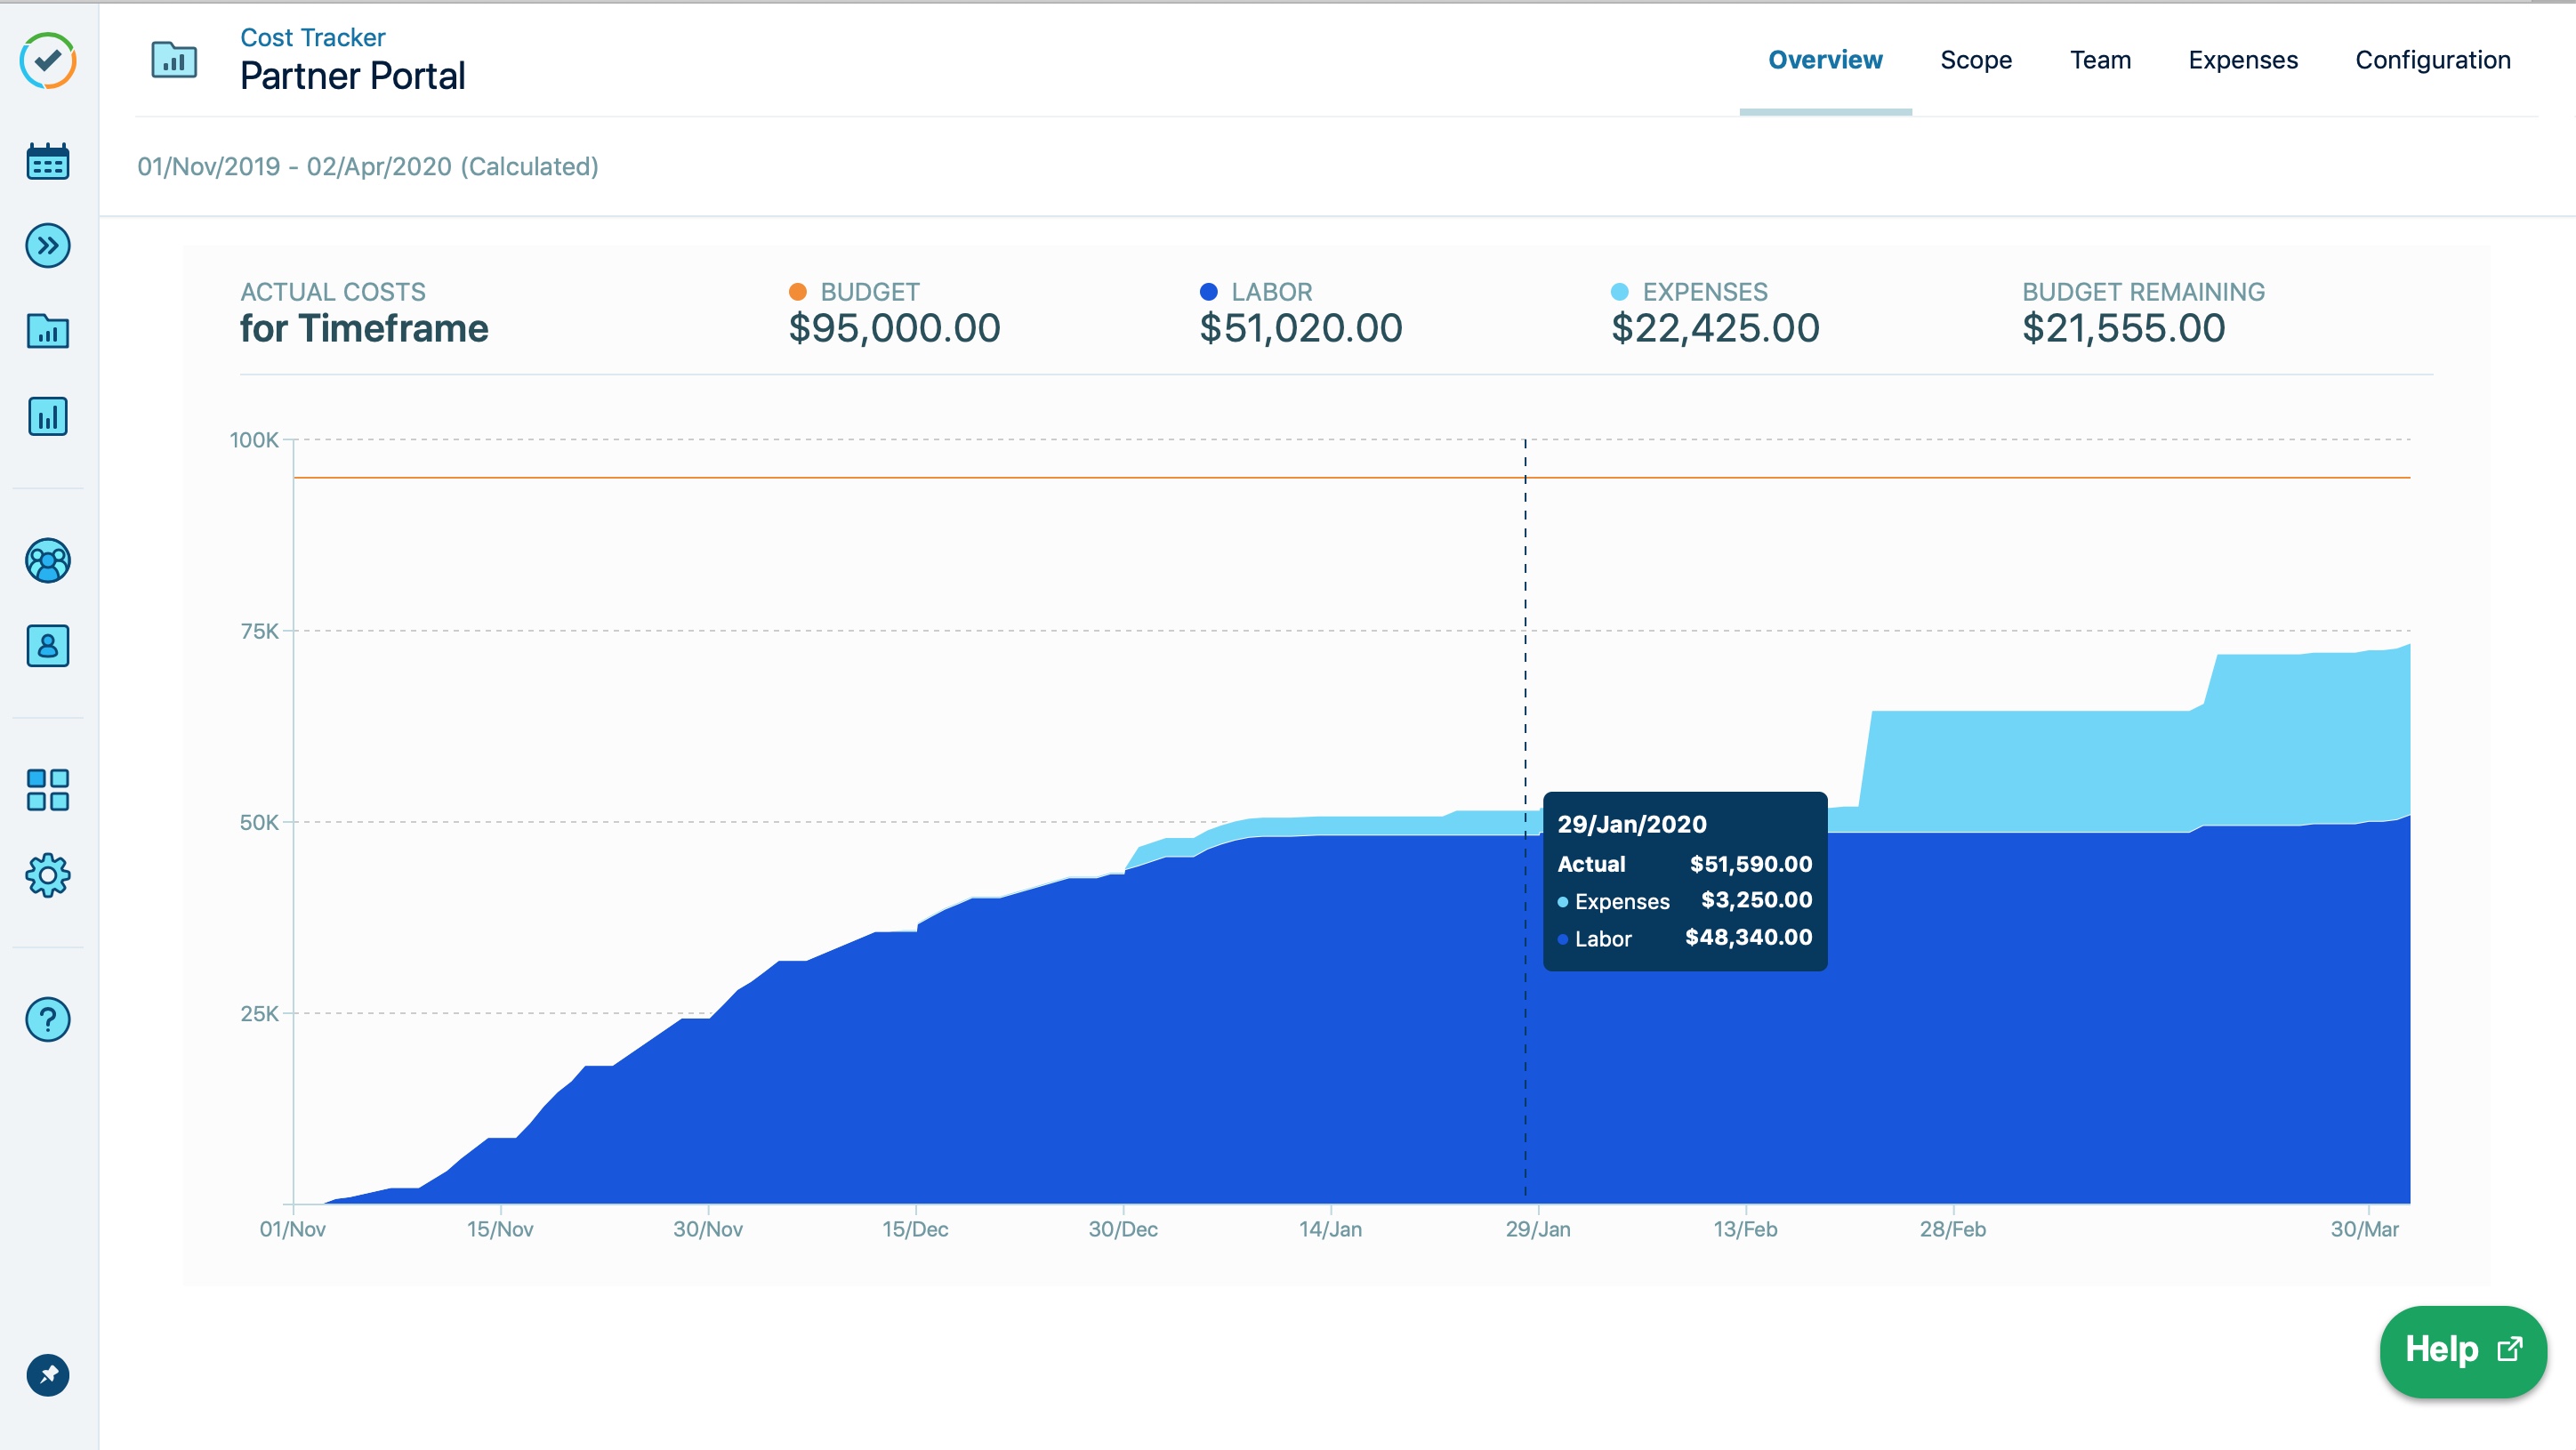Open the settings gear icon in sidebar
2576x1450 pixels.
[48, 875]
